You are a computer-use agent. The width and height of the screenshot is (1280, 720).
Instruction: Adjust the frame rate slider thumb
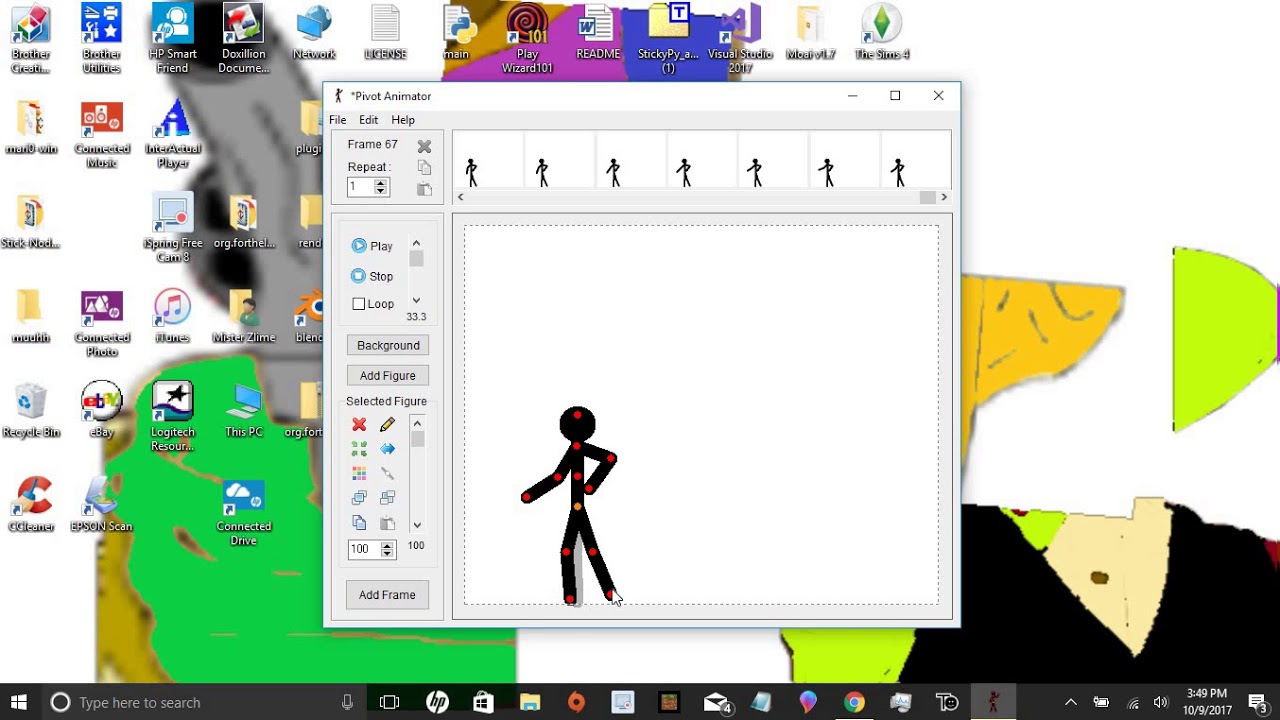(x=416, y=259)
